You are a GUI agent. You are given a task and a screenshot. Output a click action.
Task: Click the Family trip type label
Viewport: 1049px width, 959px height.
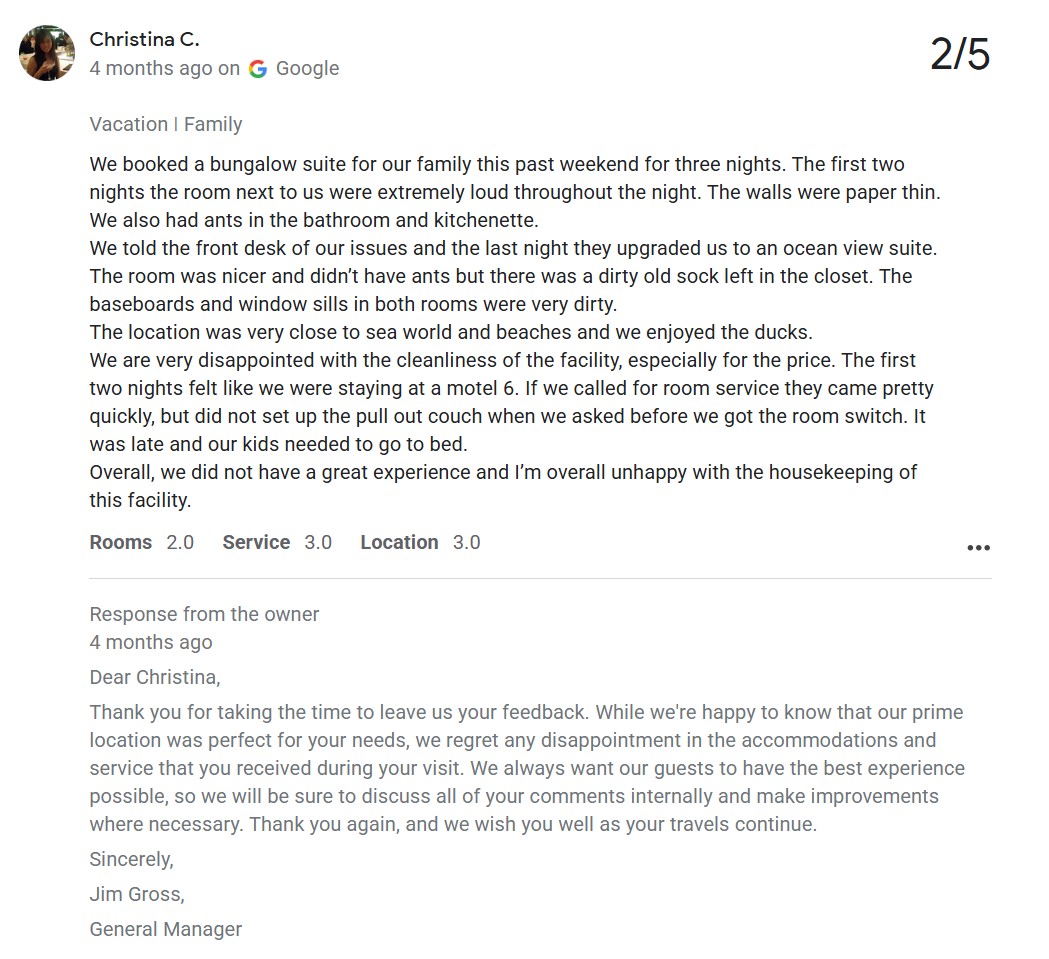click(x=213, y=124)
